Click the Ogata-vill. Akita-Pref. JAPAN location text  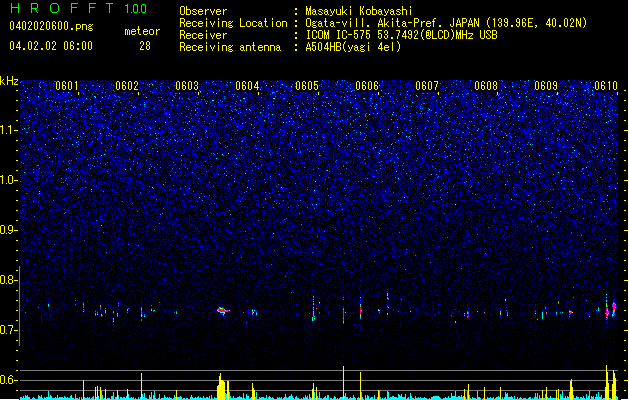pyautogui.click(x=446, y=23)
